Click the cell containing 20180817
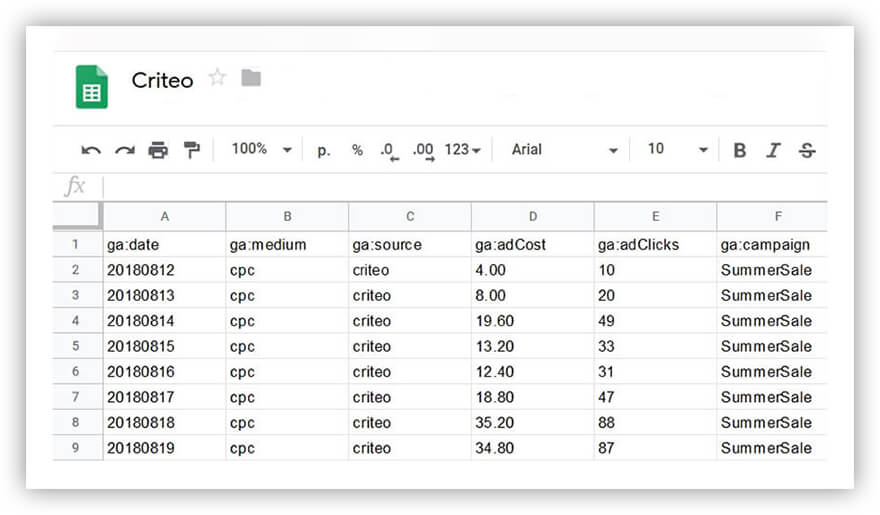 (x=164, y=397)
